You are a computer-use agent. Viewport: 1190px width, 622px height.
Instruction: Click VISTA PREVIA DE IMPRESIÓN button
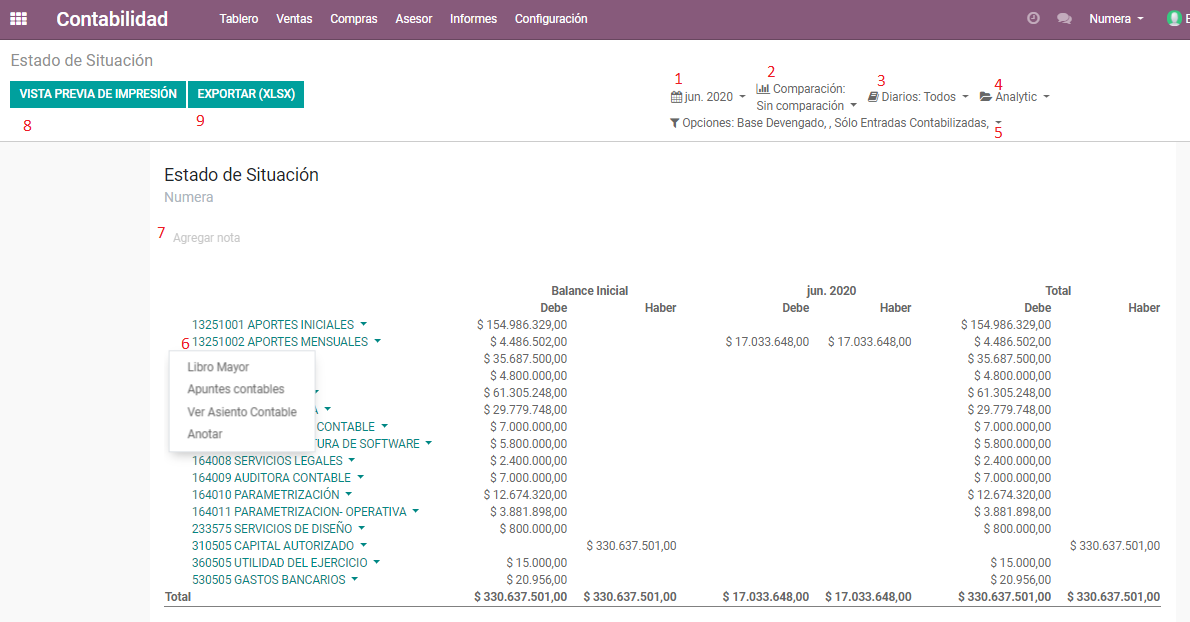98,94
